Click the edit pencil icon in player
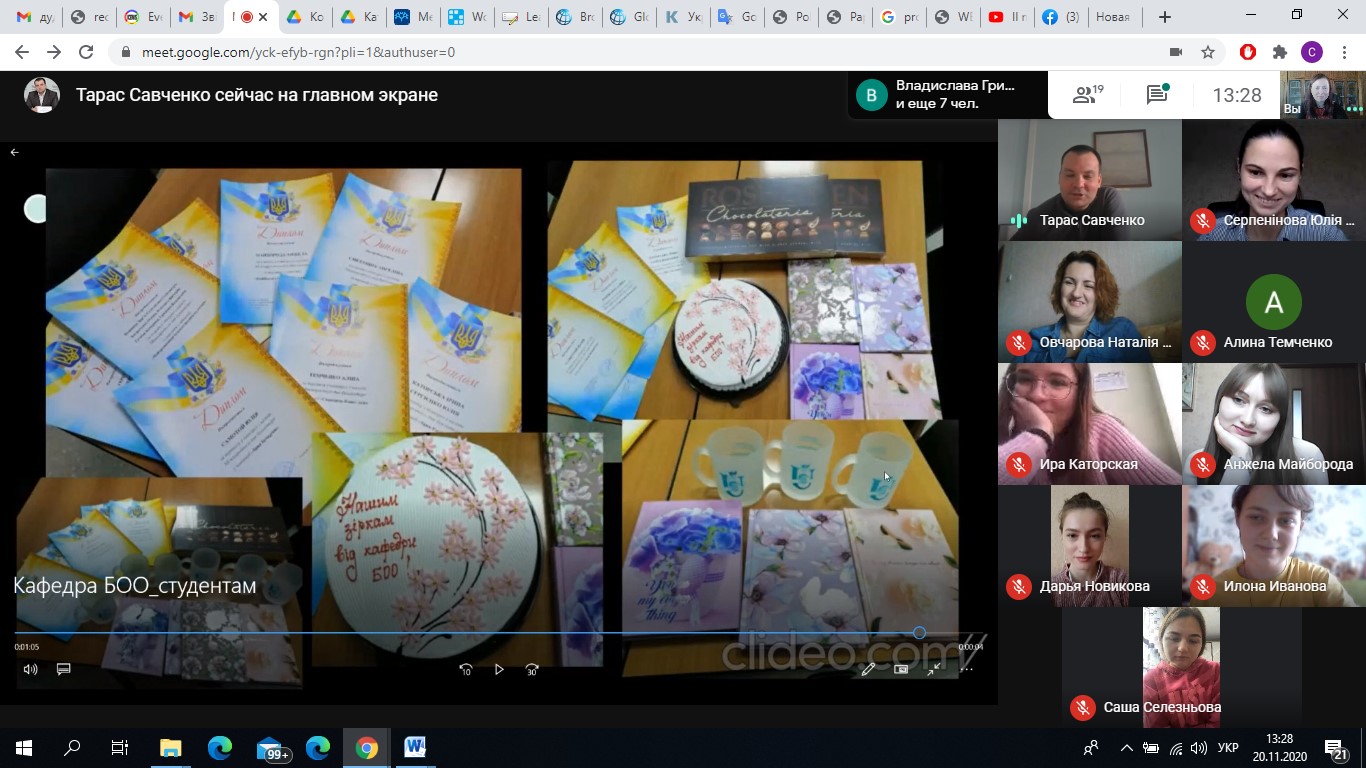The width and height of the screenshot is (1366, 768). (x=868, y=669)
